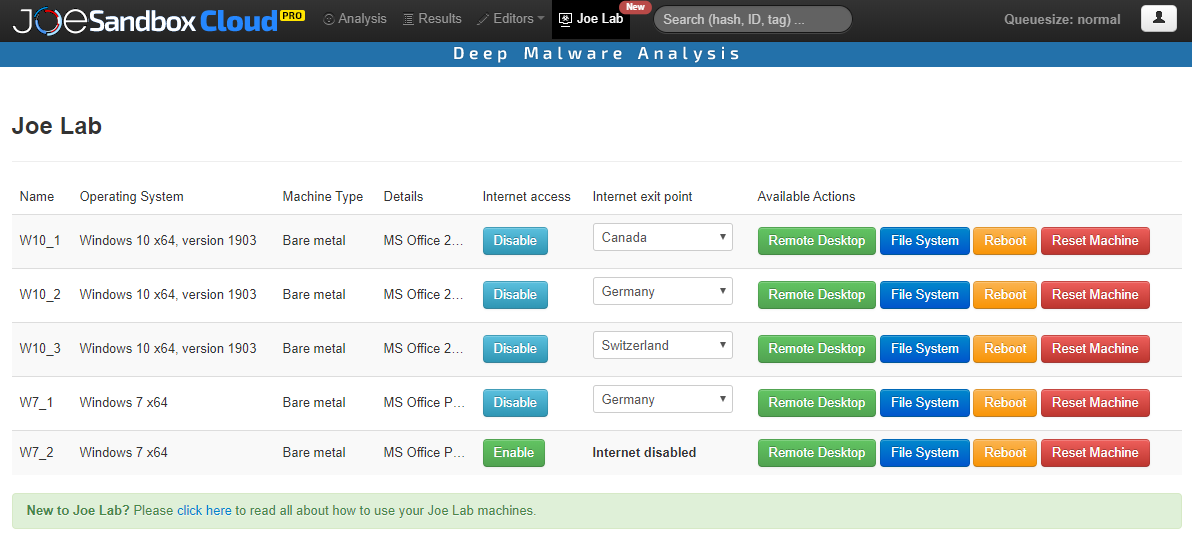Screen dimensions: 1192x539
Task: Disable internet access for W10_1
Action: [x=515, y=241]
